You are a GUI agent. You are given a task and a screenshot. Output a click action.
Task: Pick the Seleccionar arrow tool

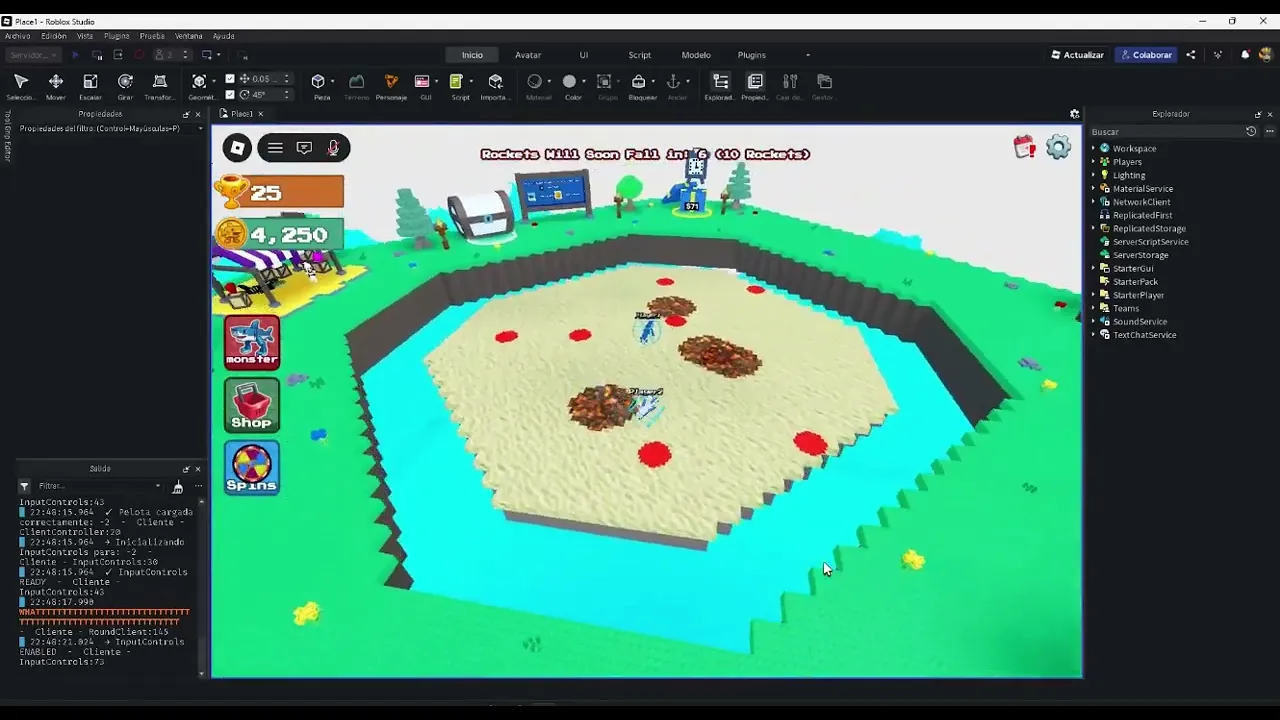click(x=20, y=86)
